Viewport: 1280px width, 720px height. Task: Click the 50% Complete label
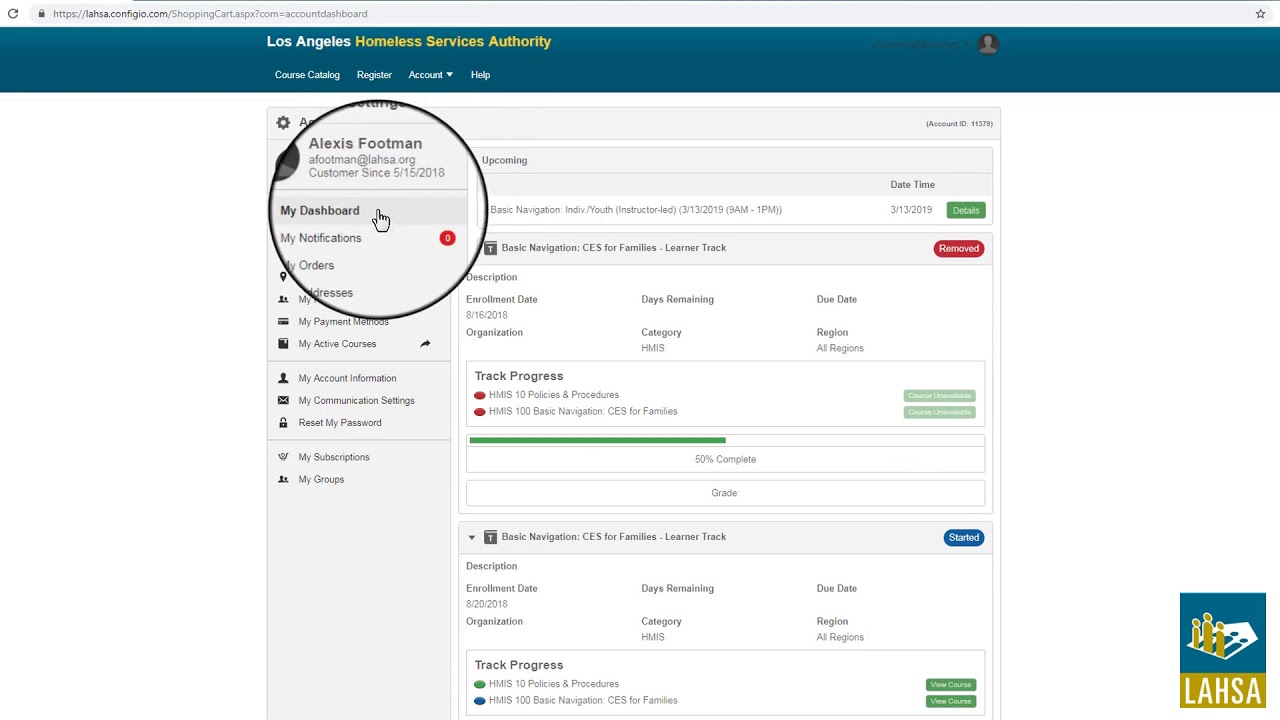click(x=725, y=460)
